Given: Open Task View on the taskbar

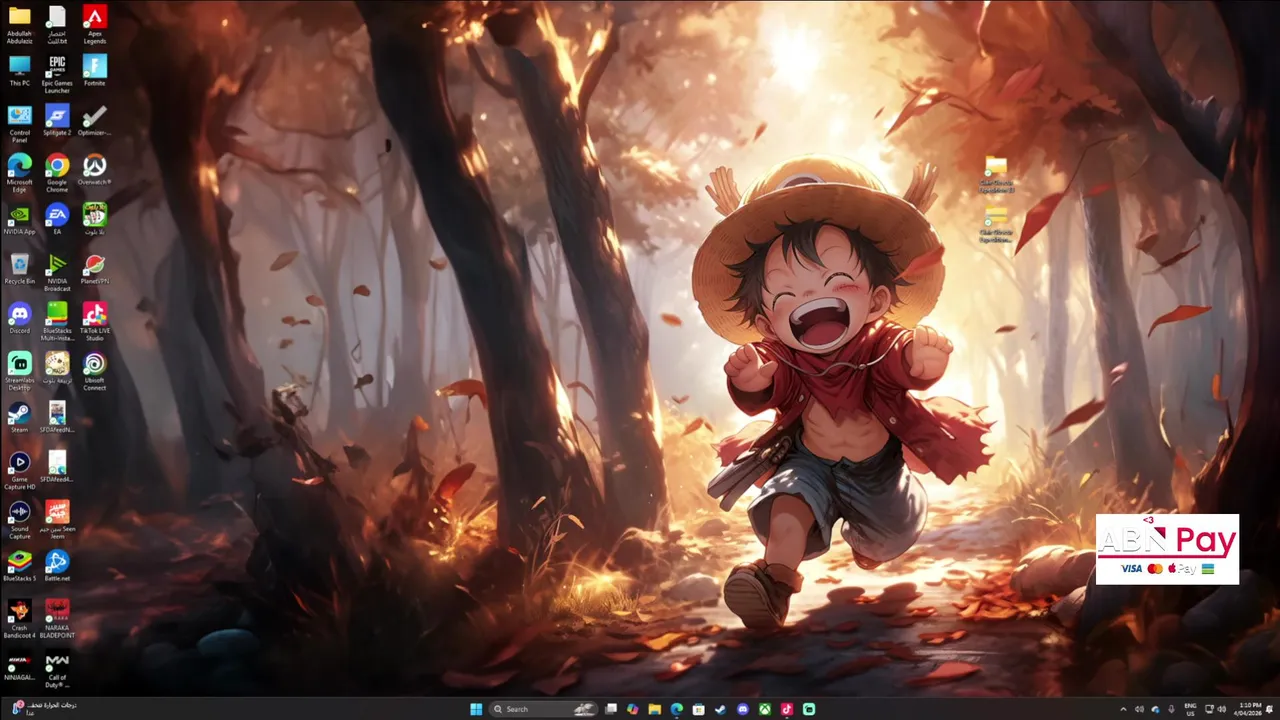Looking at the screenshot, I should pos(611,709).
